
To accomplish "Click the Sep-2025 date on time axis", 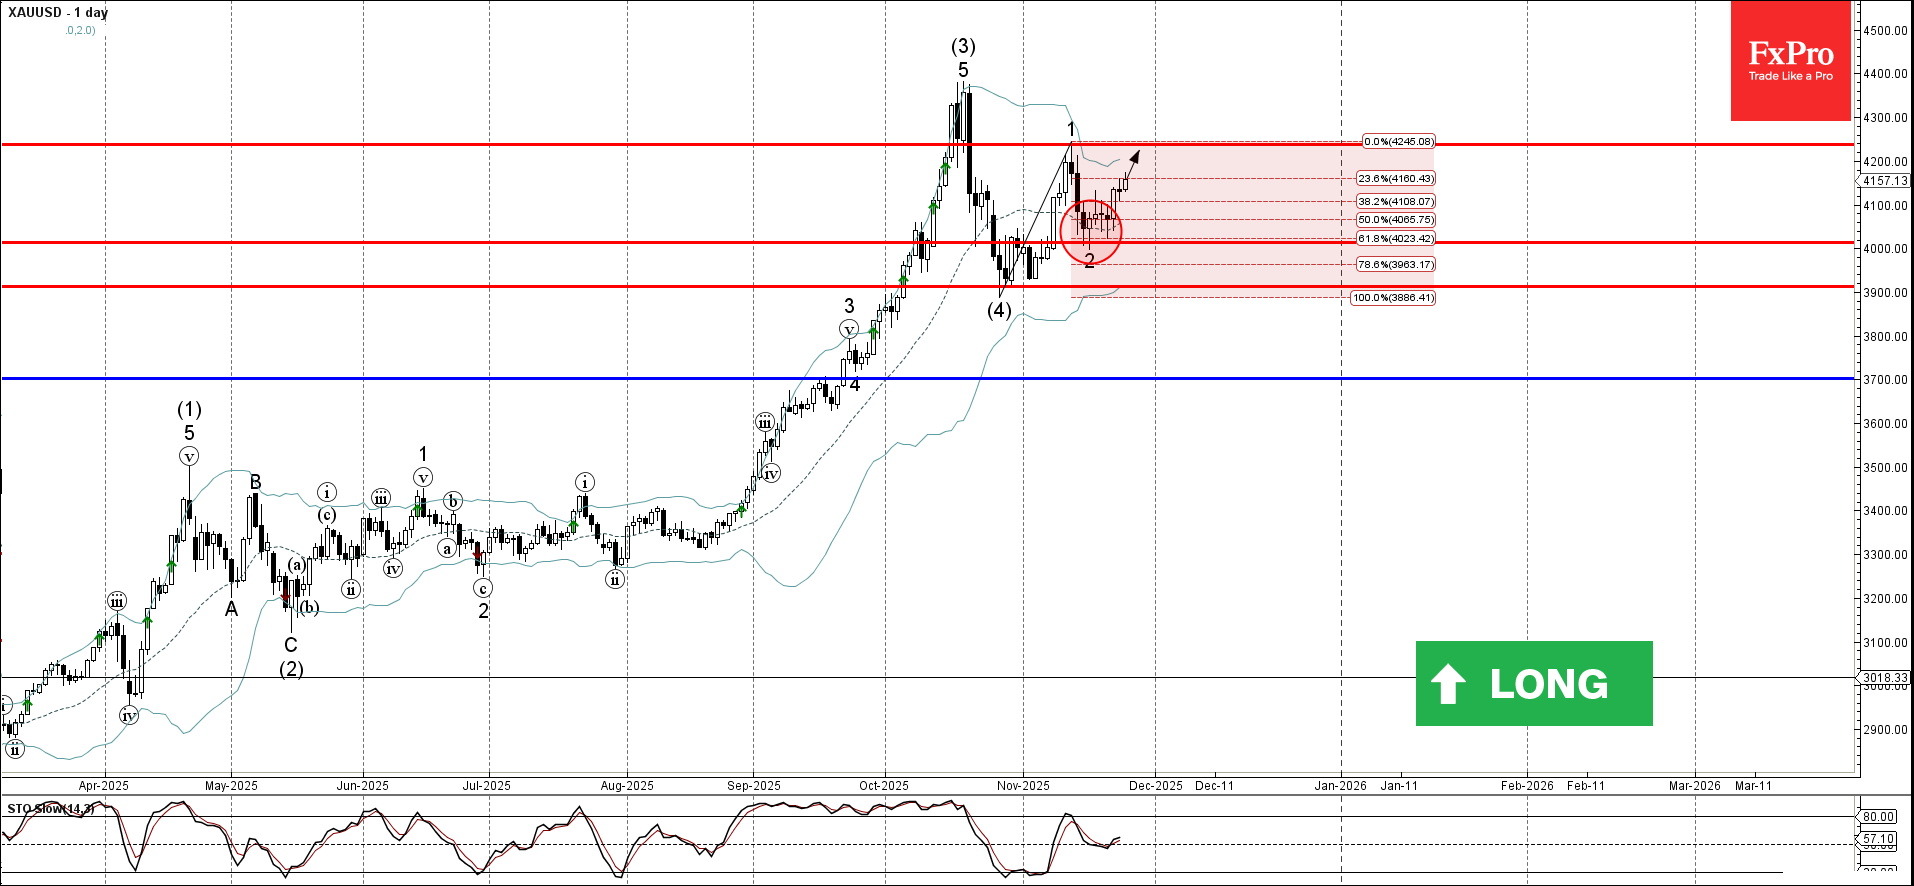I will tap(753, 786).
